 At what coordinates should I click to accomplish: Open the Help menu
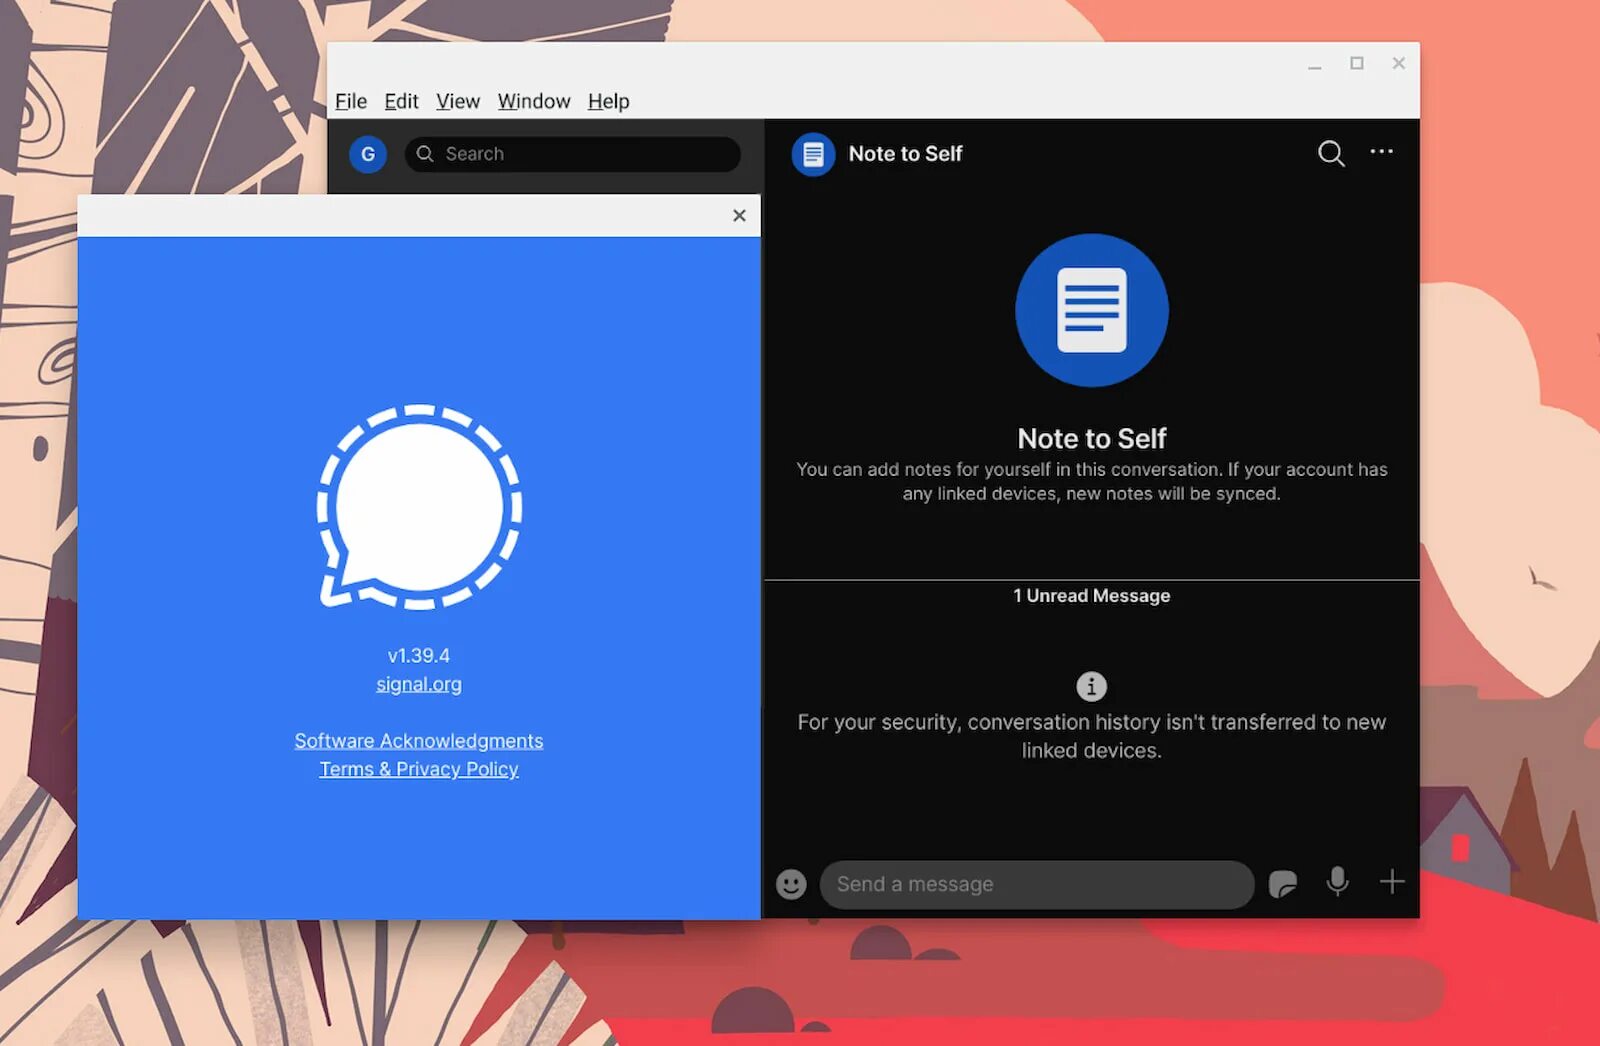click(608, 101)
